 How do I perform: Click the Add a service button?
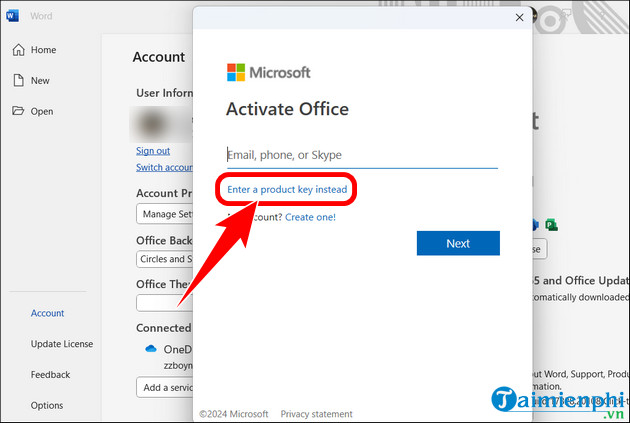165,387
